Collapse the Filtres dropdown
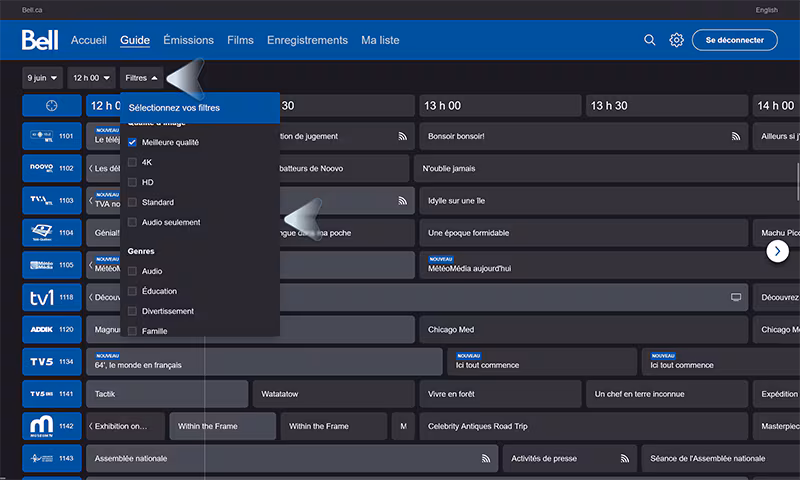The width and height of the screenshot is (800, 480). [141, 78]
